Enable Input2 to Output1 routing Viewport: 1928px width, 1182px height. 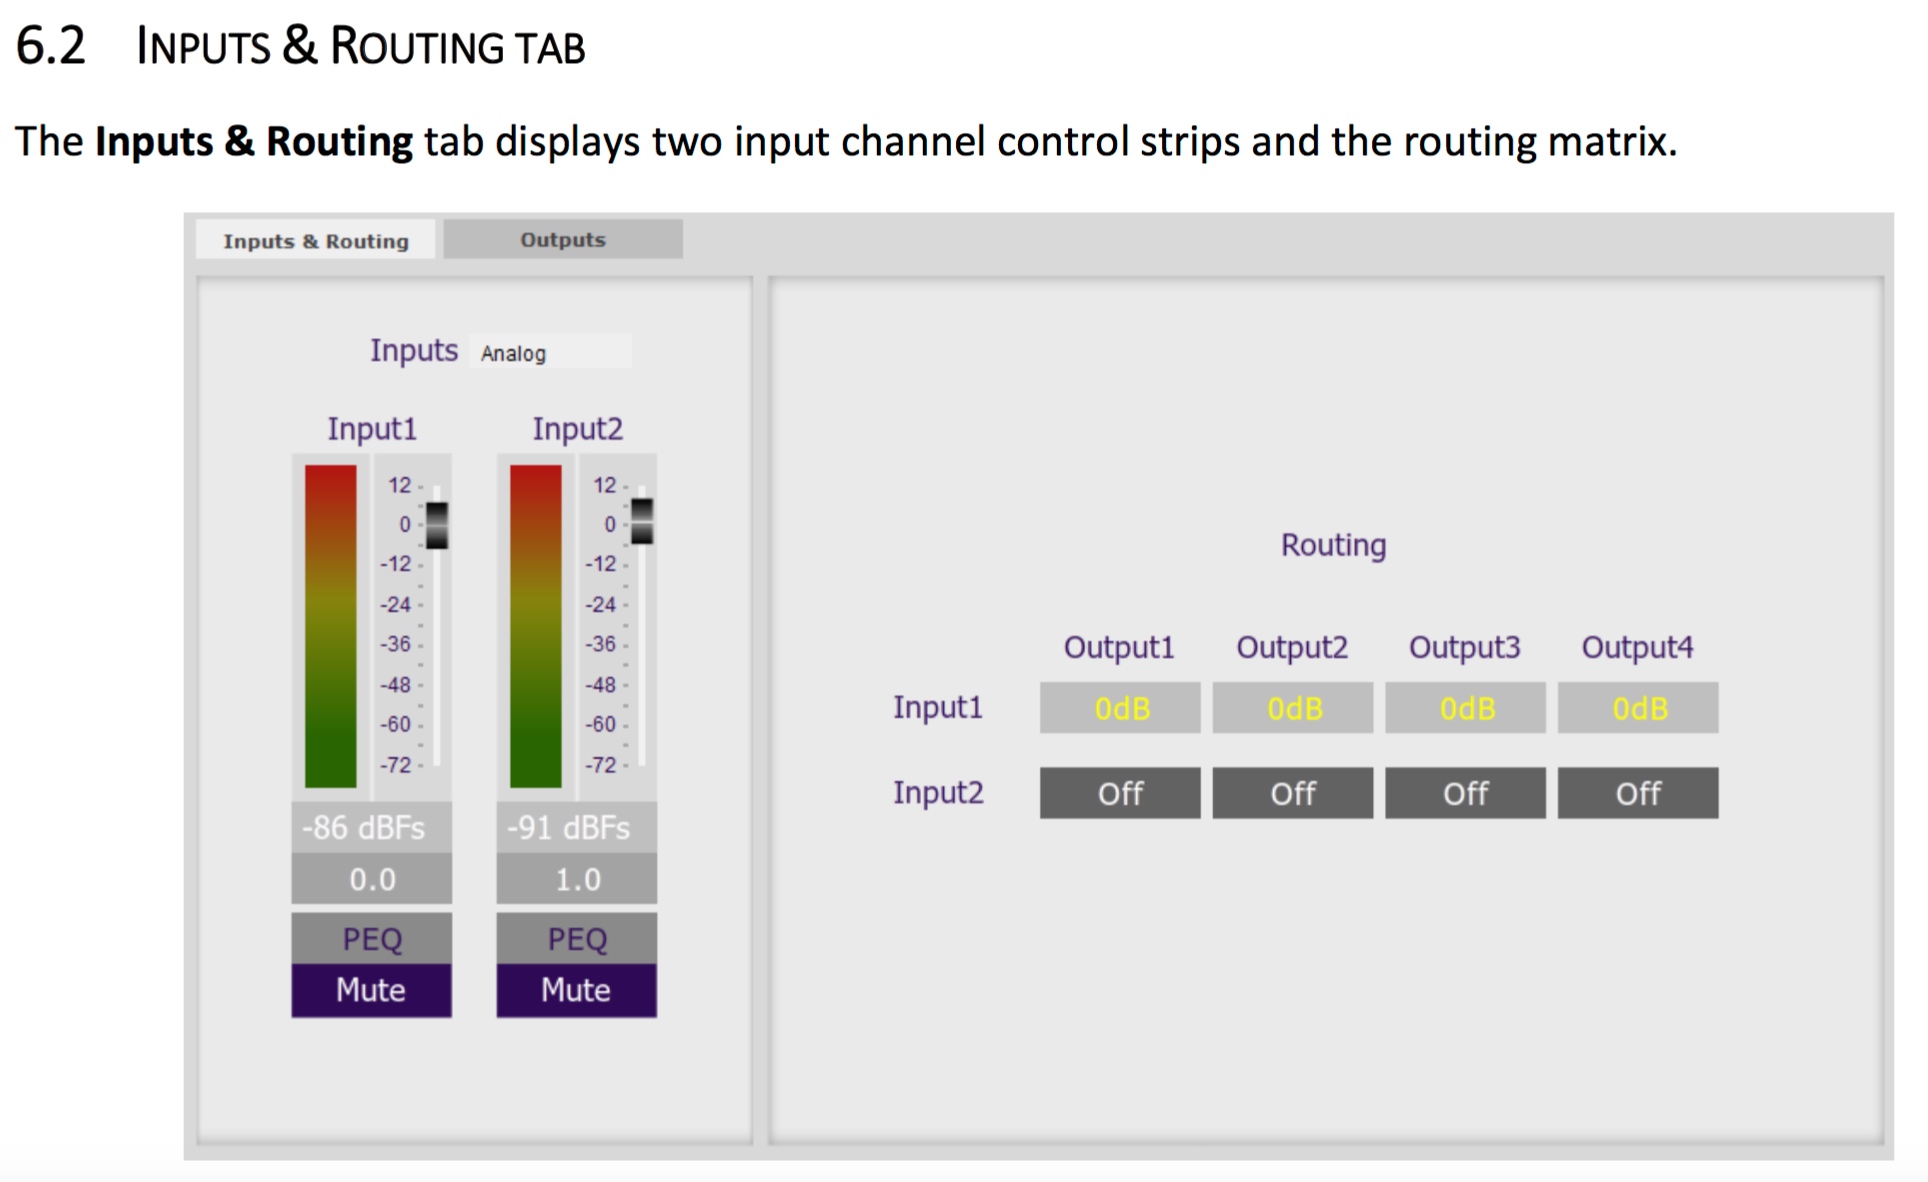[x=1120, y=793]
